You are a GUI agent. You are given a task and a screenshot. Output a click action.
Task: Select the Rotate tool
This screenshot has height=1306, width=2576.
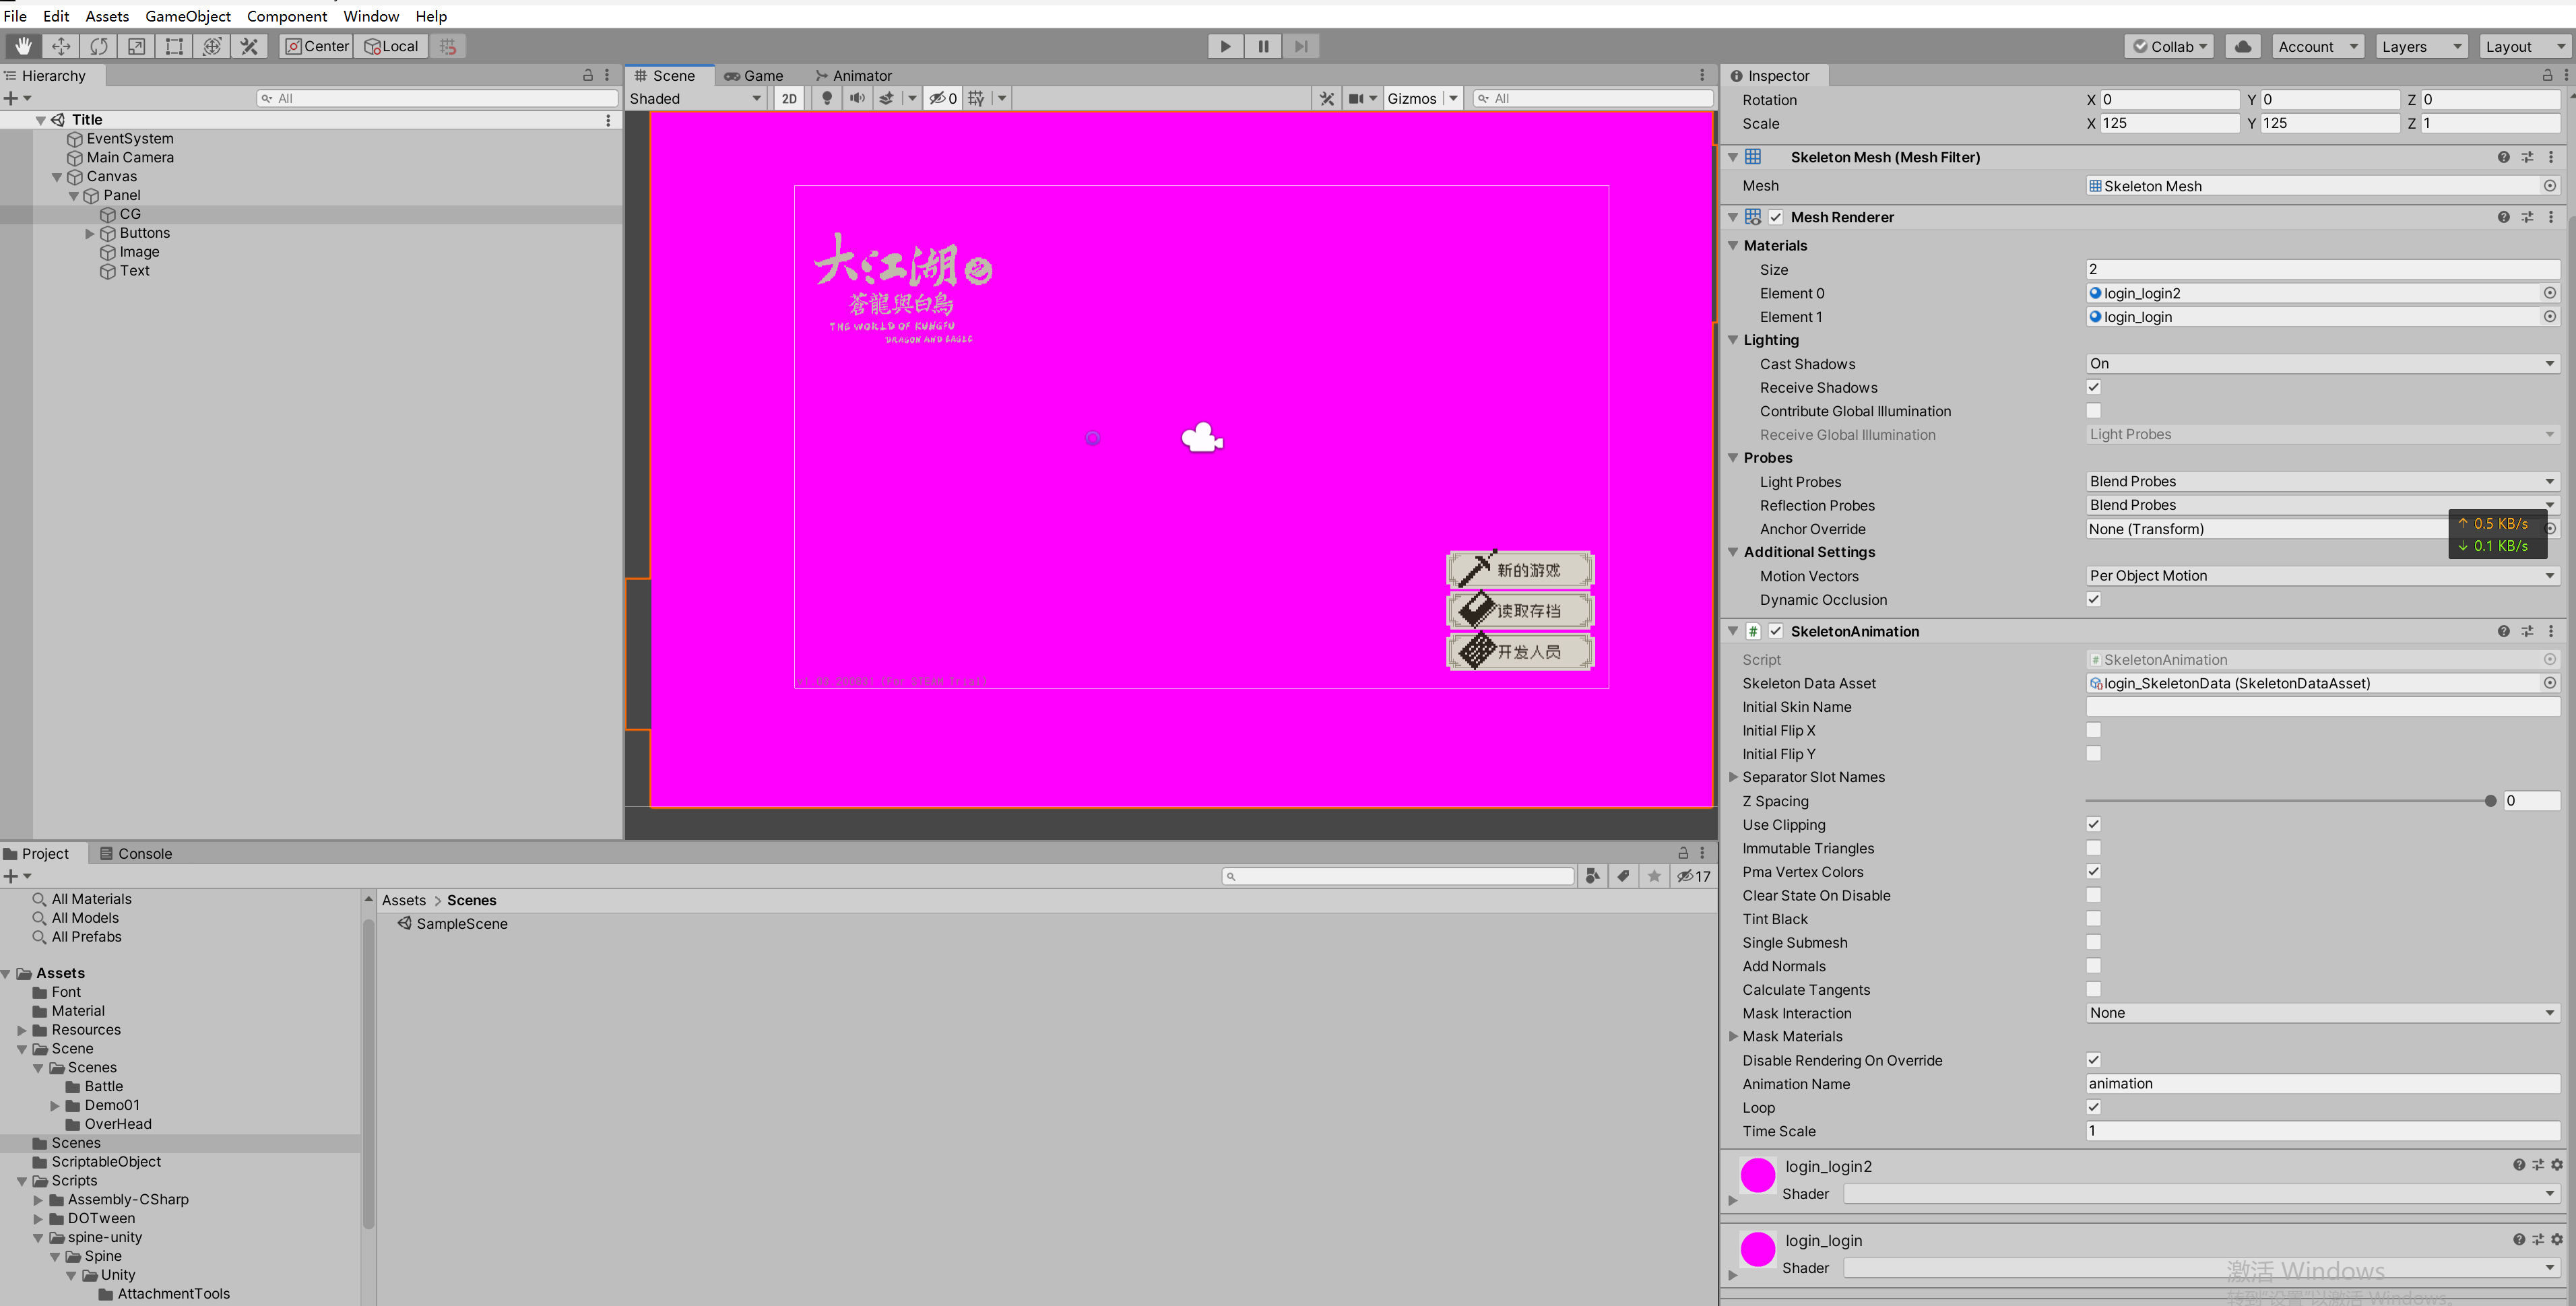tap(99, 46)
